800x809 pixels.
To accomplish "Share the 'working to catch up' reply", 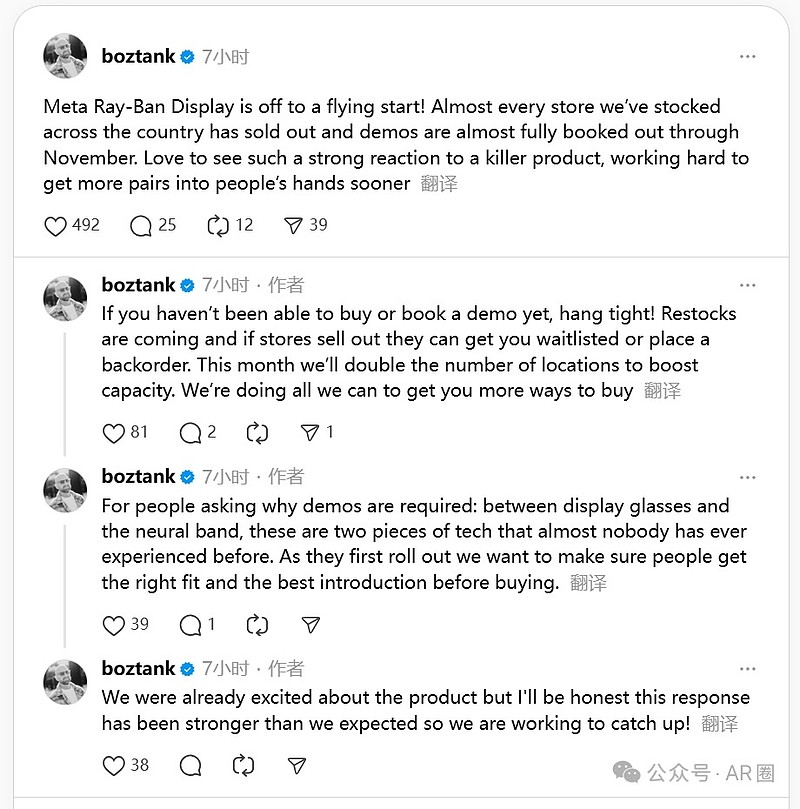I will [x=296, y=766].
